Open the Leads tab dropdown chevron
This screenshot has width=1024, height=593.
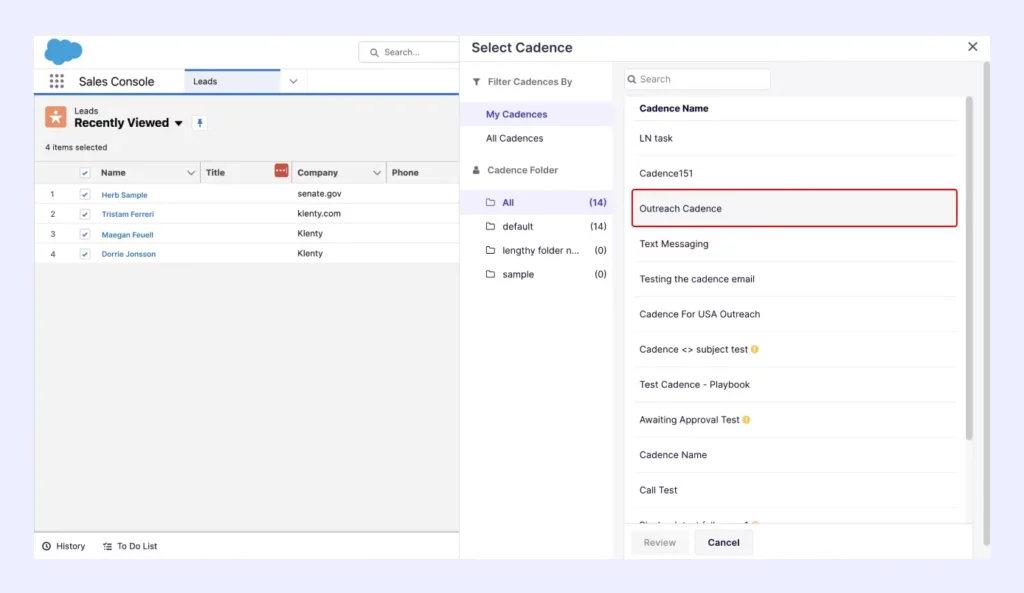293,82
